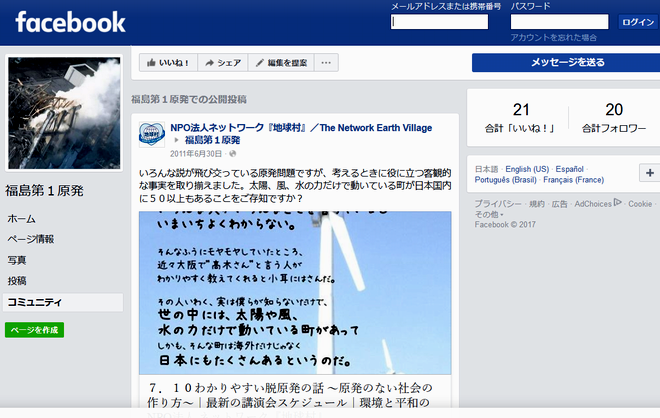Open the 広告 footer link
The image size is (660, 418).
tap(559, 204)
